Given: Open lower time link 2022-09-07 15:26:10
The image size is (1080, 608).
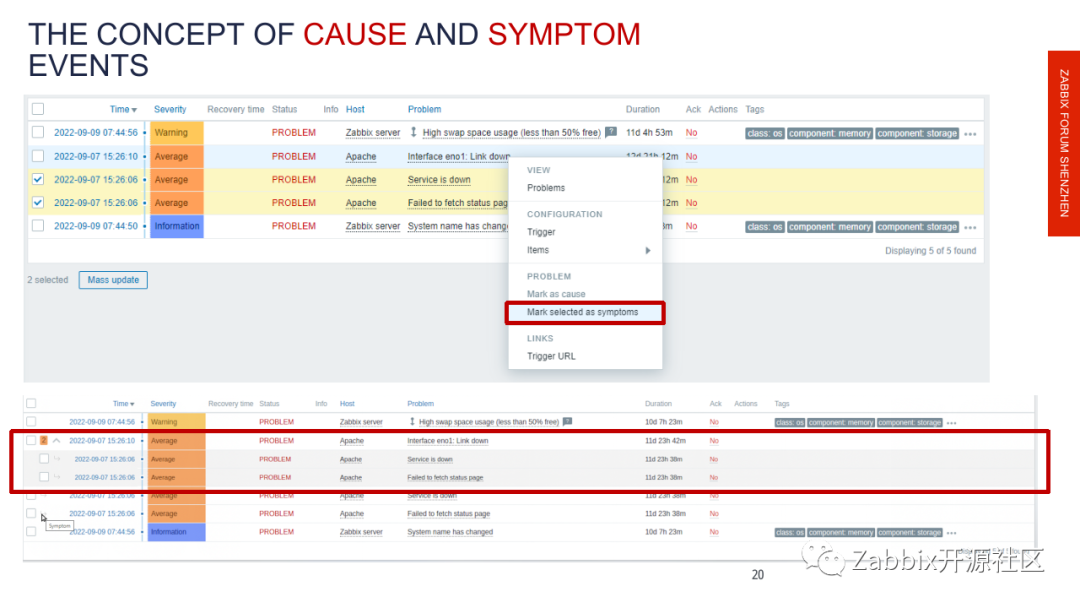Looking at the screenshot, I should (x=102, y=441).
